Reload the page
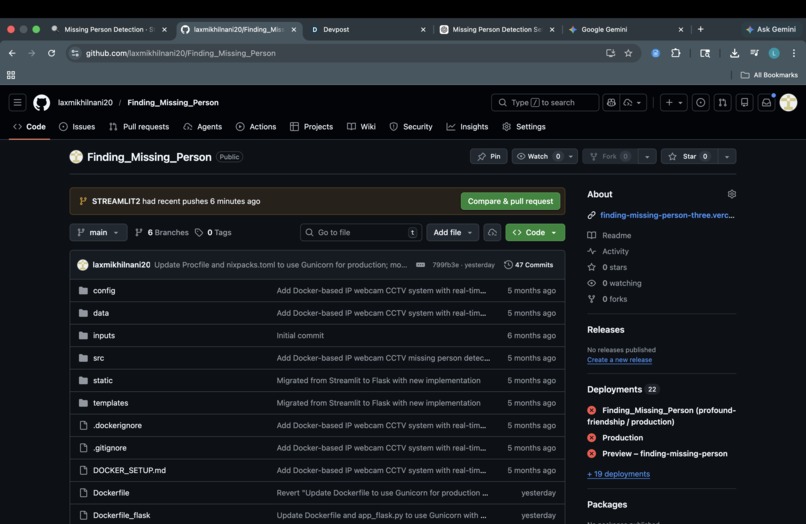The image size is (806, 524). click(x=51, y=53)
